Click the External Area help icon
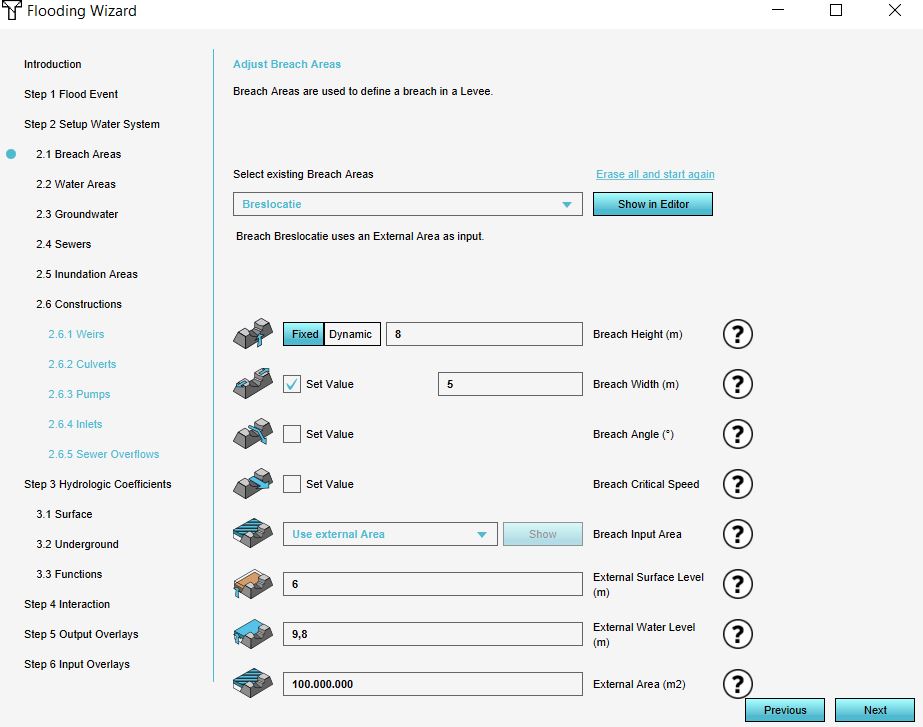 tap(737, 684)
